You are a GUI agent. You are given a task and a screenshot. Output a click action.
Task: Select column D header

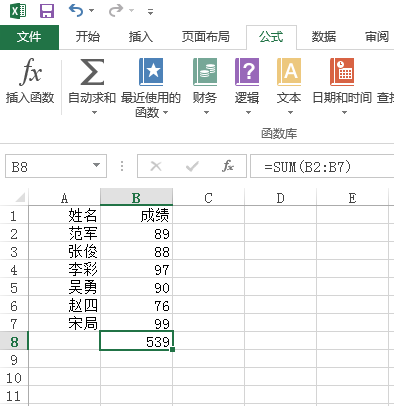(x=280, y=198)
